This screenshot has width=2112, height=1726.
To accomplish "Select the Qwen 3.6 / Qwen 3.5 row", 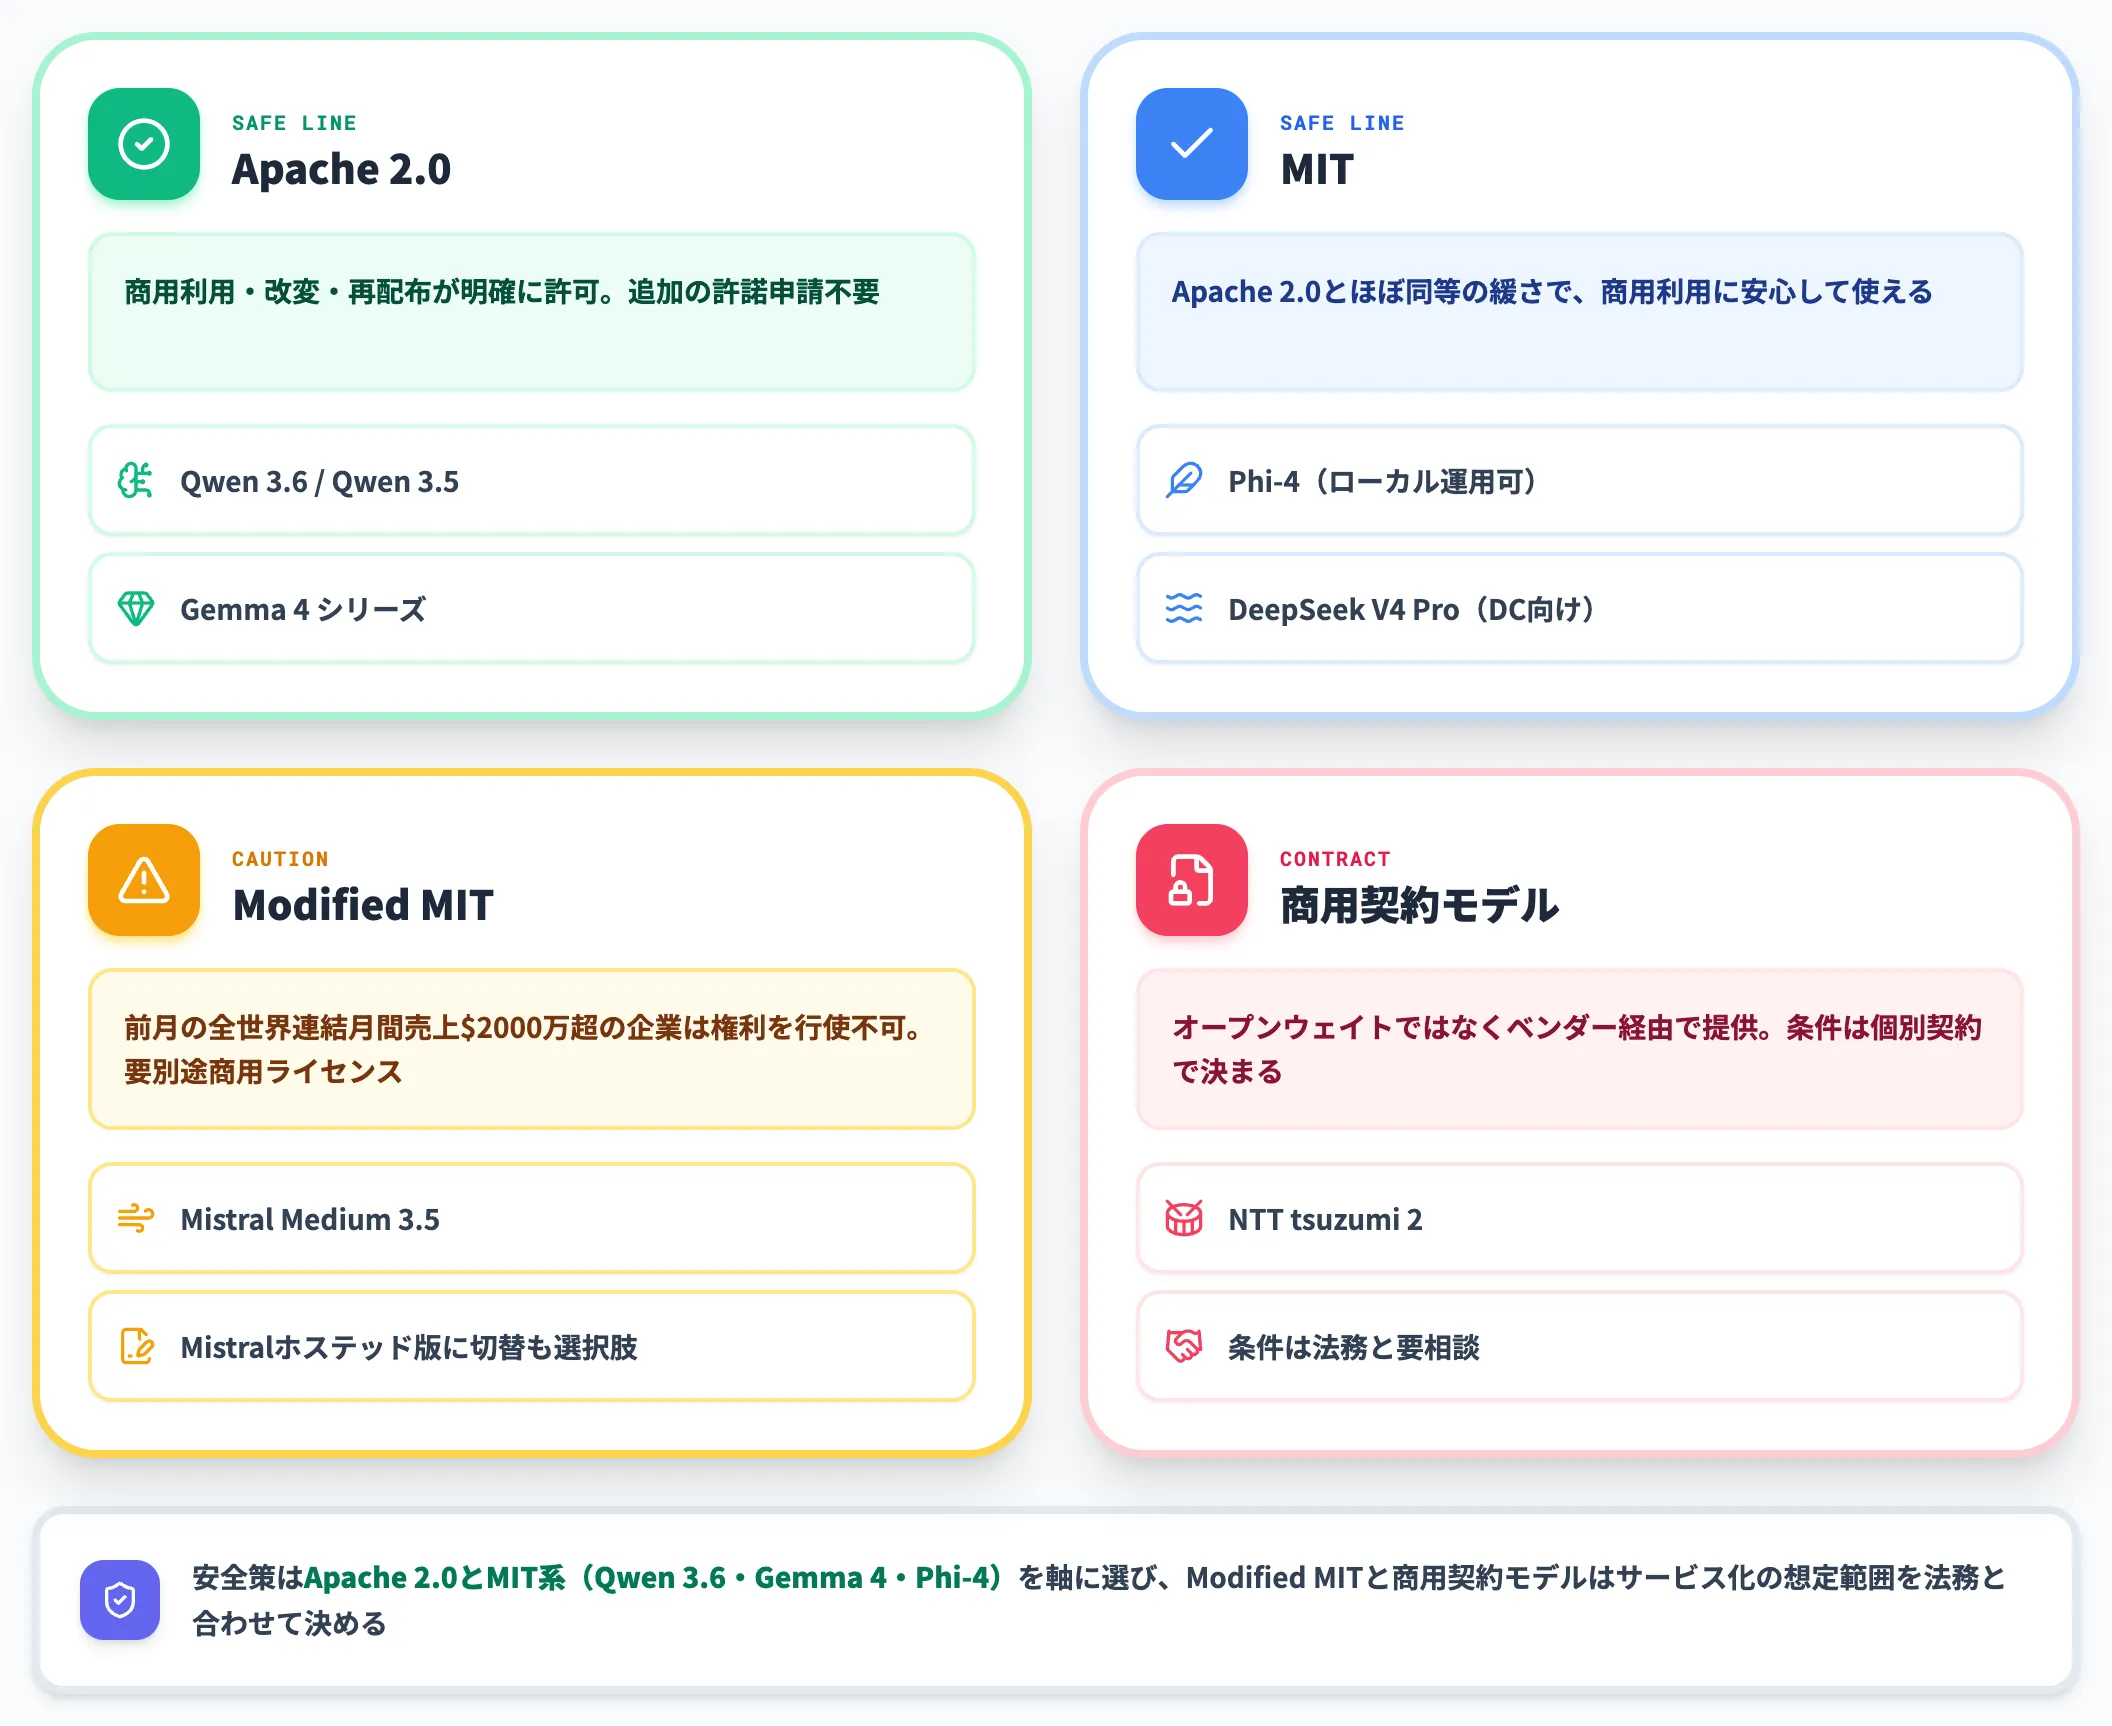I will pyautogui.click(x=532, y=481).
